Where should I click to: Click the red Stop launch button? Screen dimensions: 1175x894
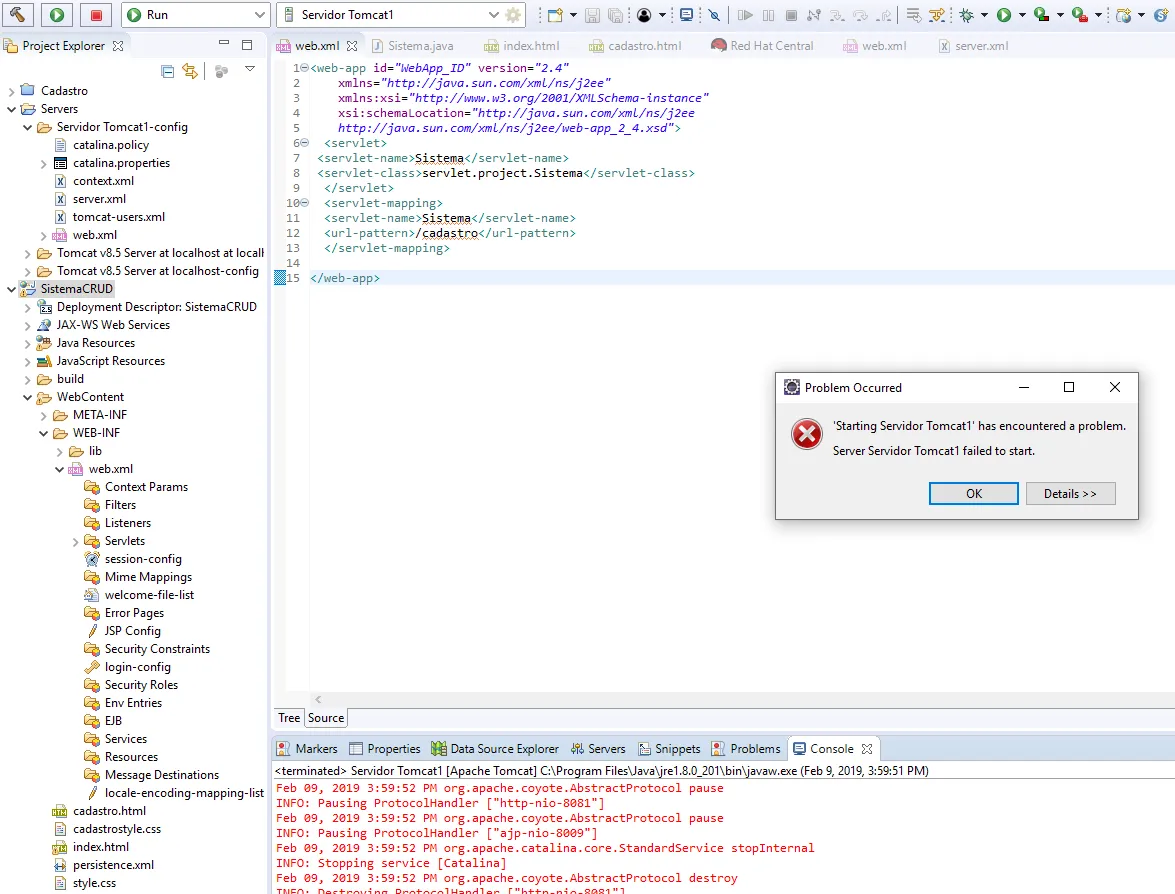[x=96, y=15]
